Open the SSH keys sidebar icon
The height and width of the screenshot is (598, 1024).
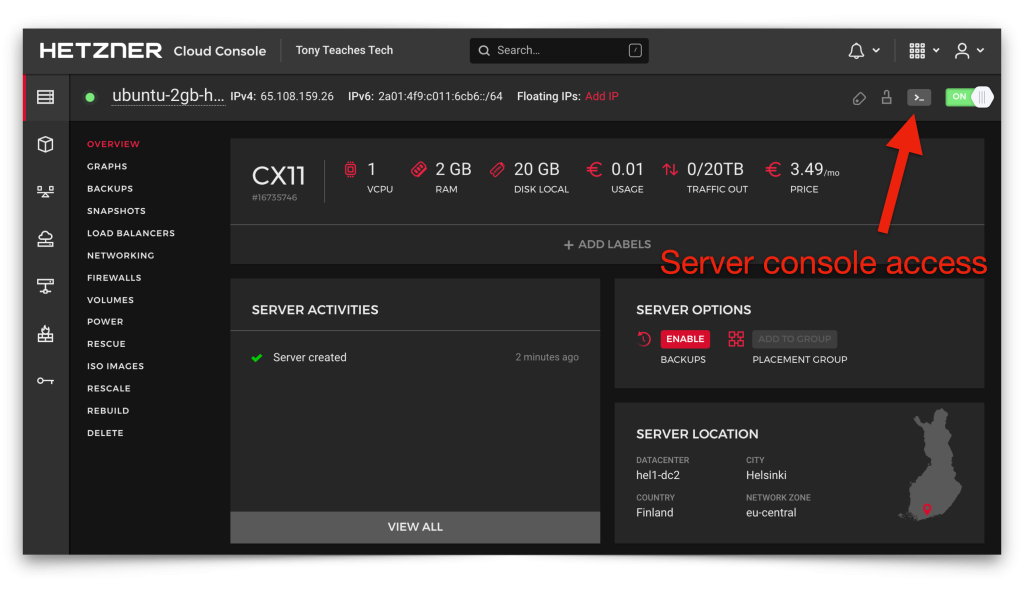pos(45,381)
